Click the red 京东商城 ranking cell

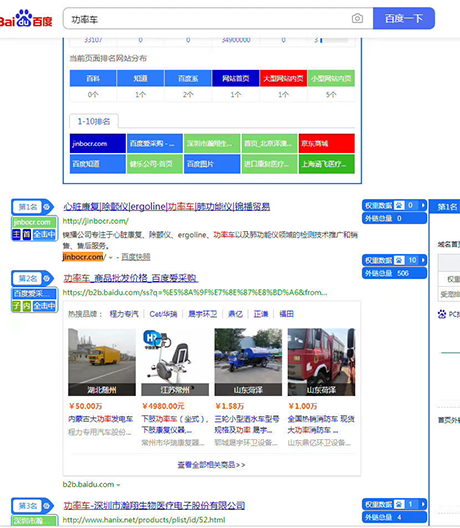click(x=326, y=143)
